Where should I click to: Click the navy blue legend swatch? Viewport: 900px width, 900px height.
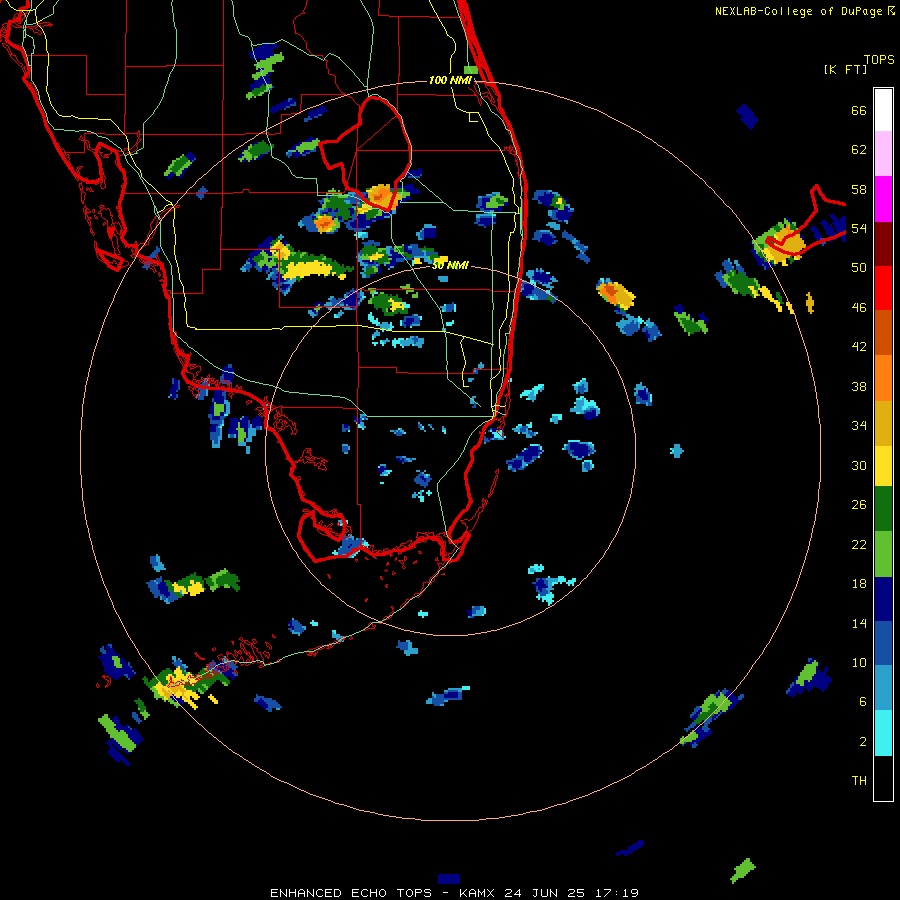[x=883, y=599]
